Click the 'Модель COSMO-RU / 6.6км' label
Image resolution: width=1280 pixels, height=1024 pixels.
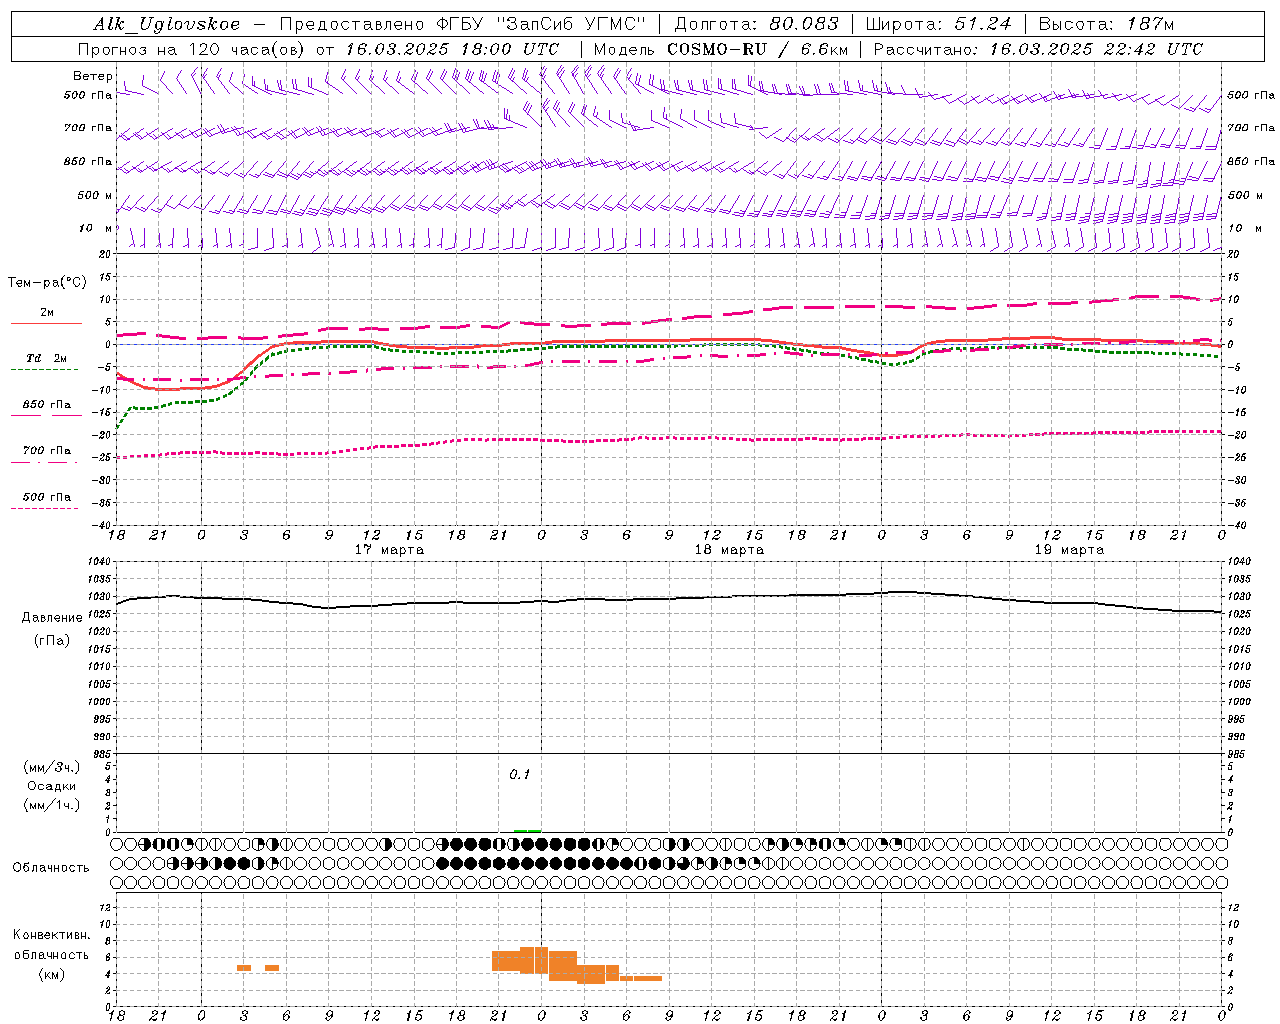click(721, 49)
